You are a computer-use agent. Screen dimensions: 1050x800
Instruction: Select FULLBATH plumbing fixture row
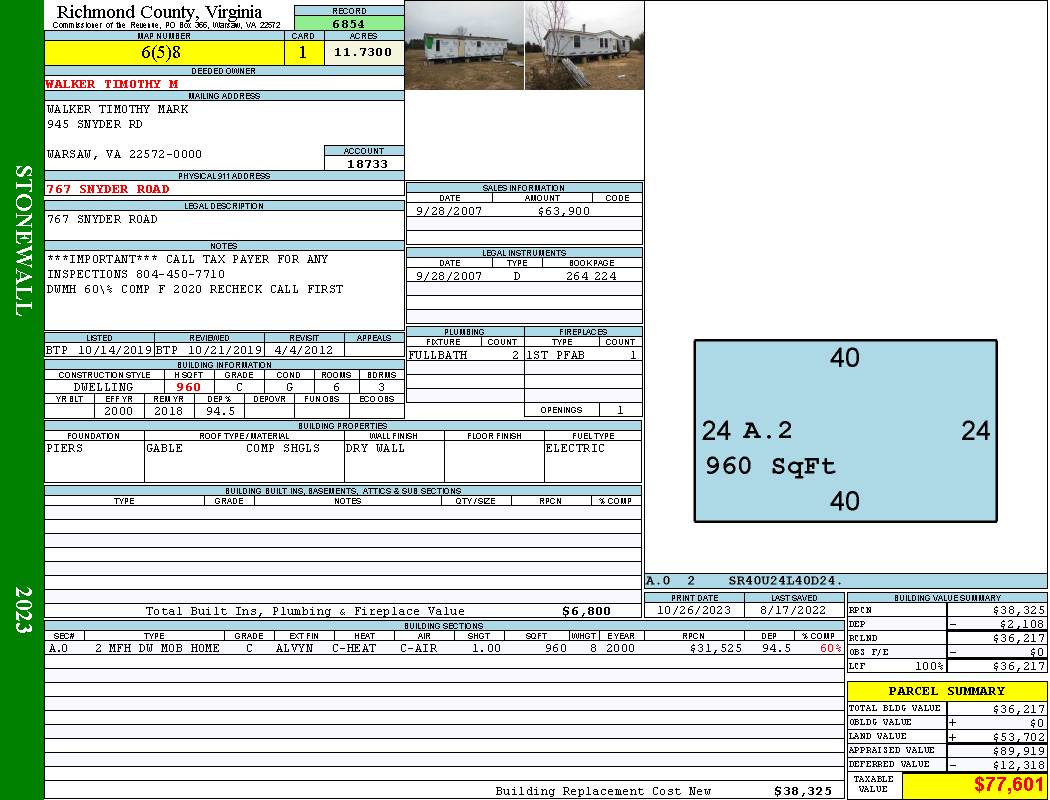point(465,355)
